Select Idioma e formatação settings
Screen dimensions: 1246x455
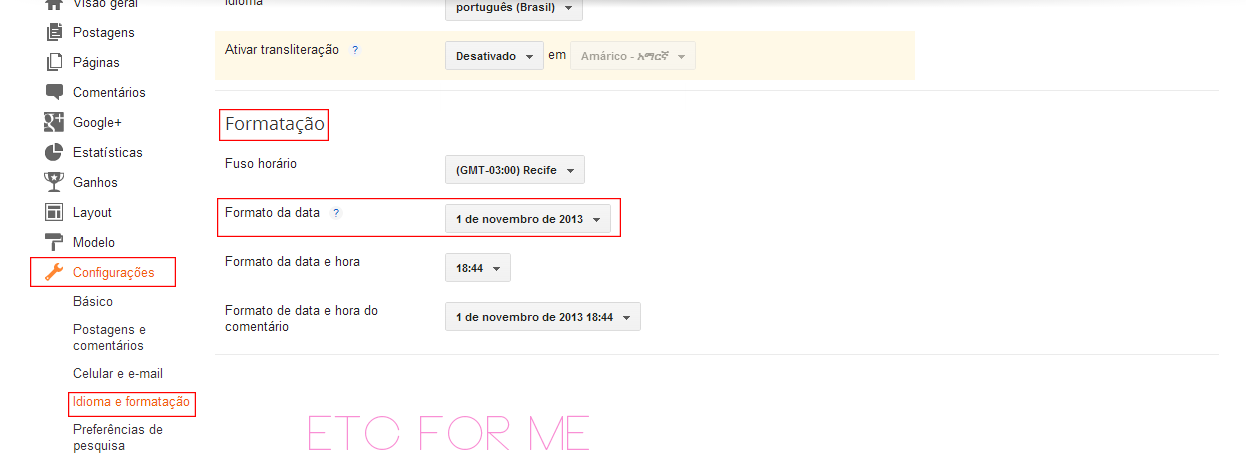click(x=131, y=402)
